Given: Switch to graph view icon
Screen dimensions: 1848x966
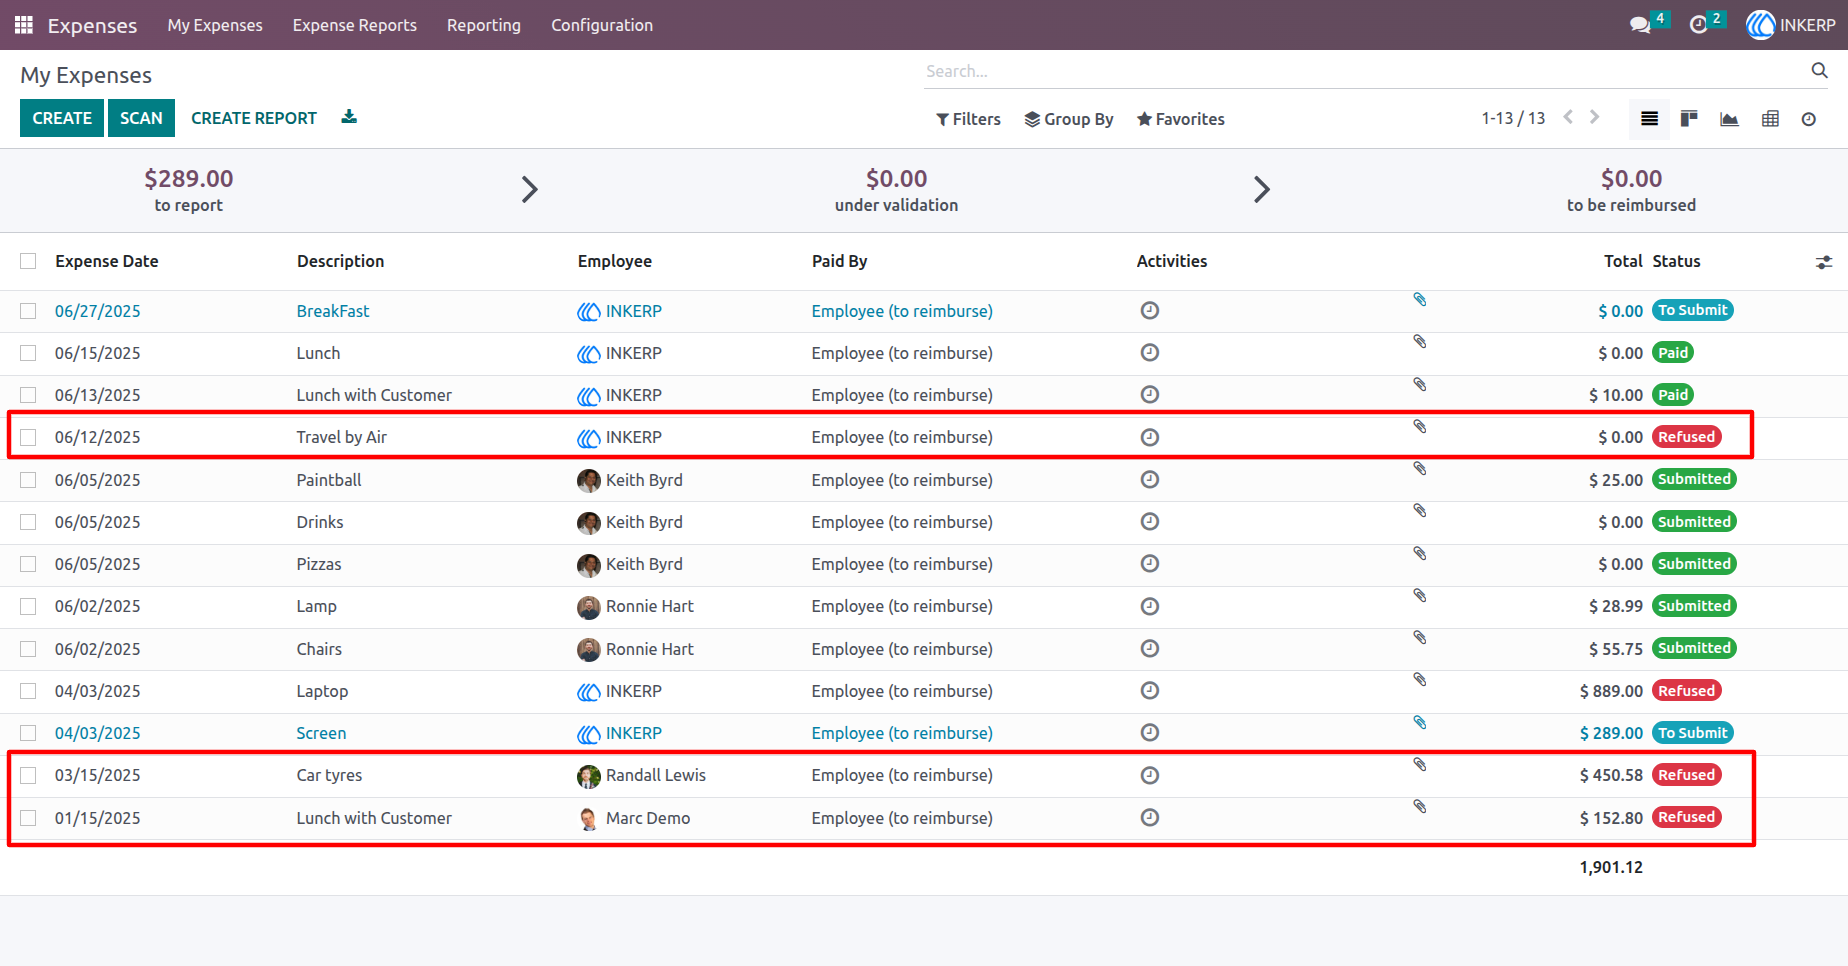Looking at the screenshot, I should tap(1729, 119).
